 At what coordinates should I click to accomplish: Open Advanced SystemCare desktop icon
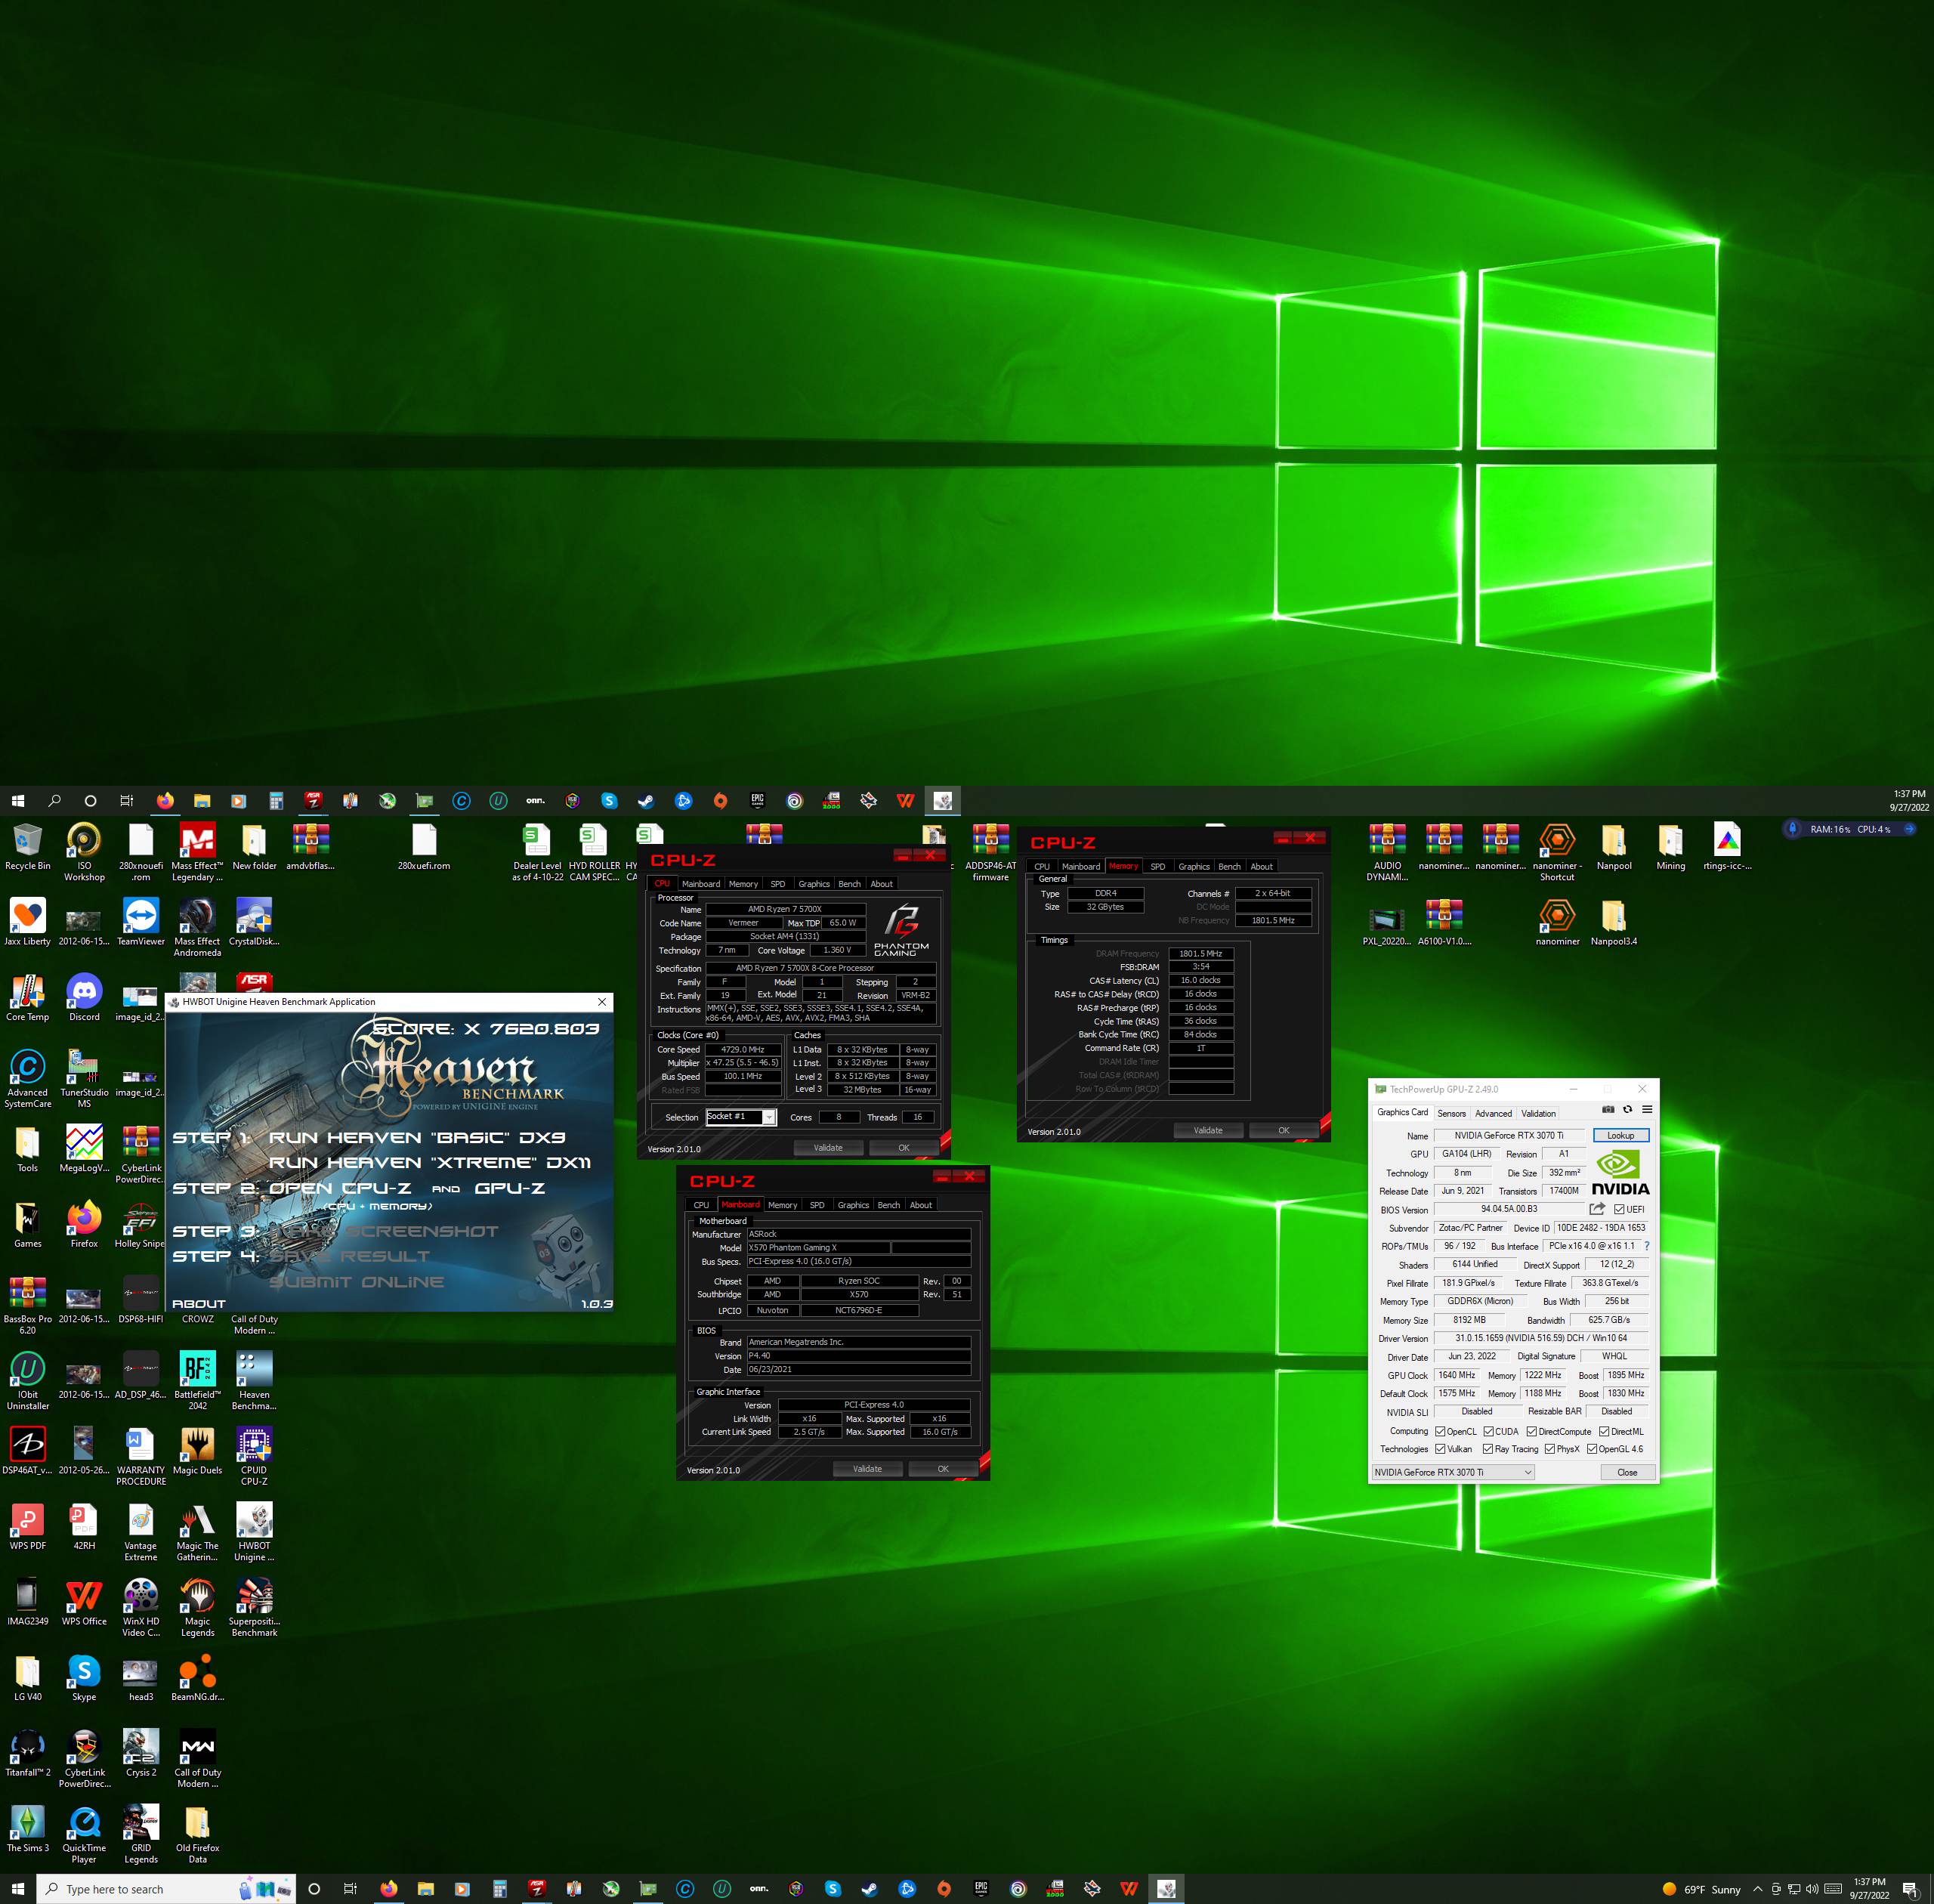pyautogui.click(x=28, y=1078)
